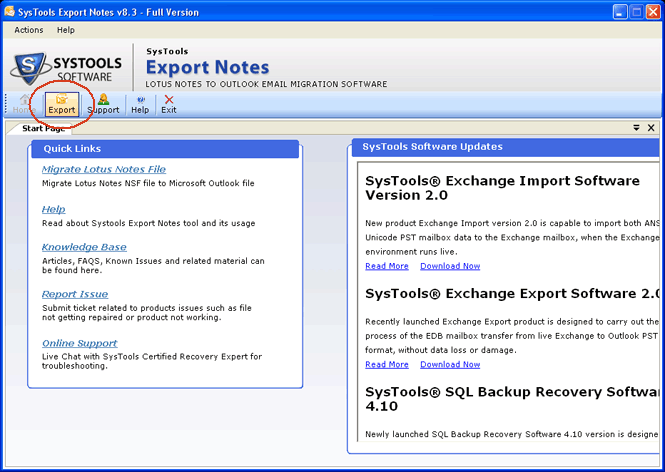The image size is (665, 472).
Task: Click Download Now under Exchange Export Software
Action: click(450, 364)
